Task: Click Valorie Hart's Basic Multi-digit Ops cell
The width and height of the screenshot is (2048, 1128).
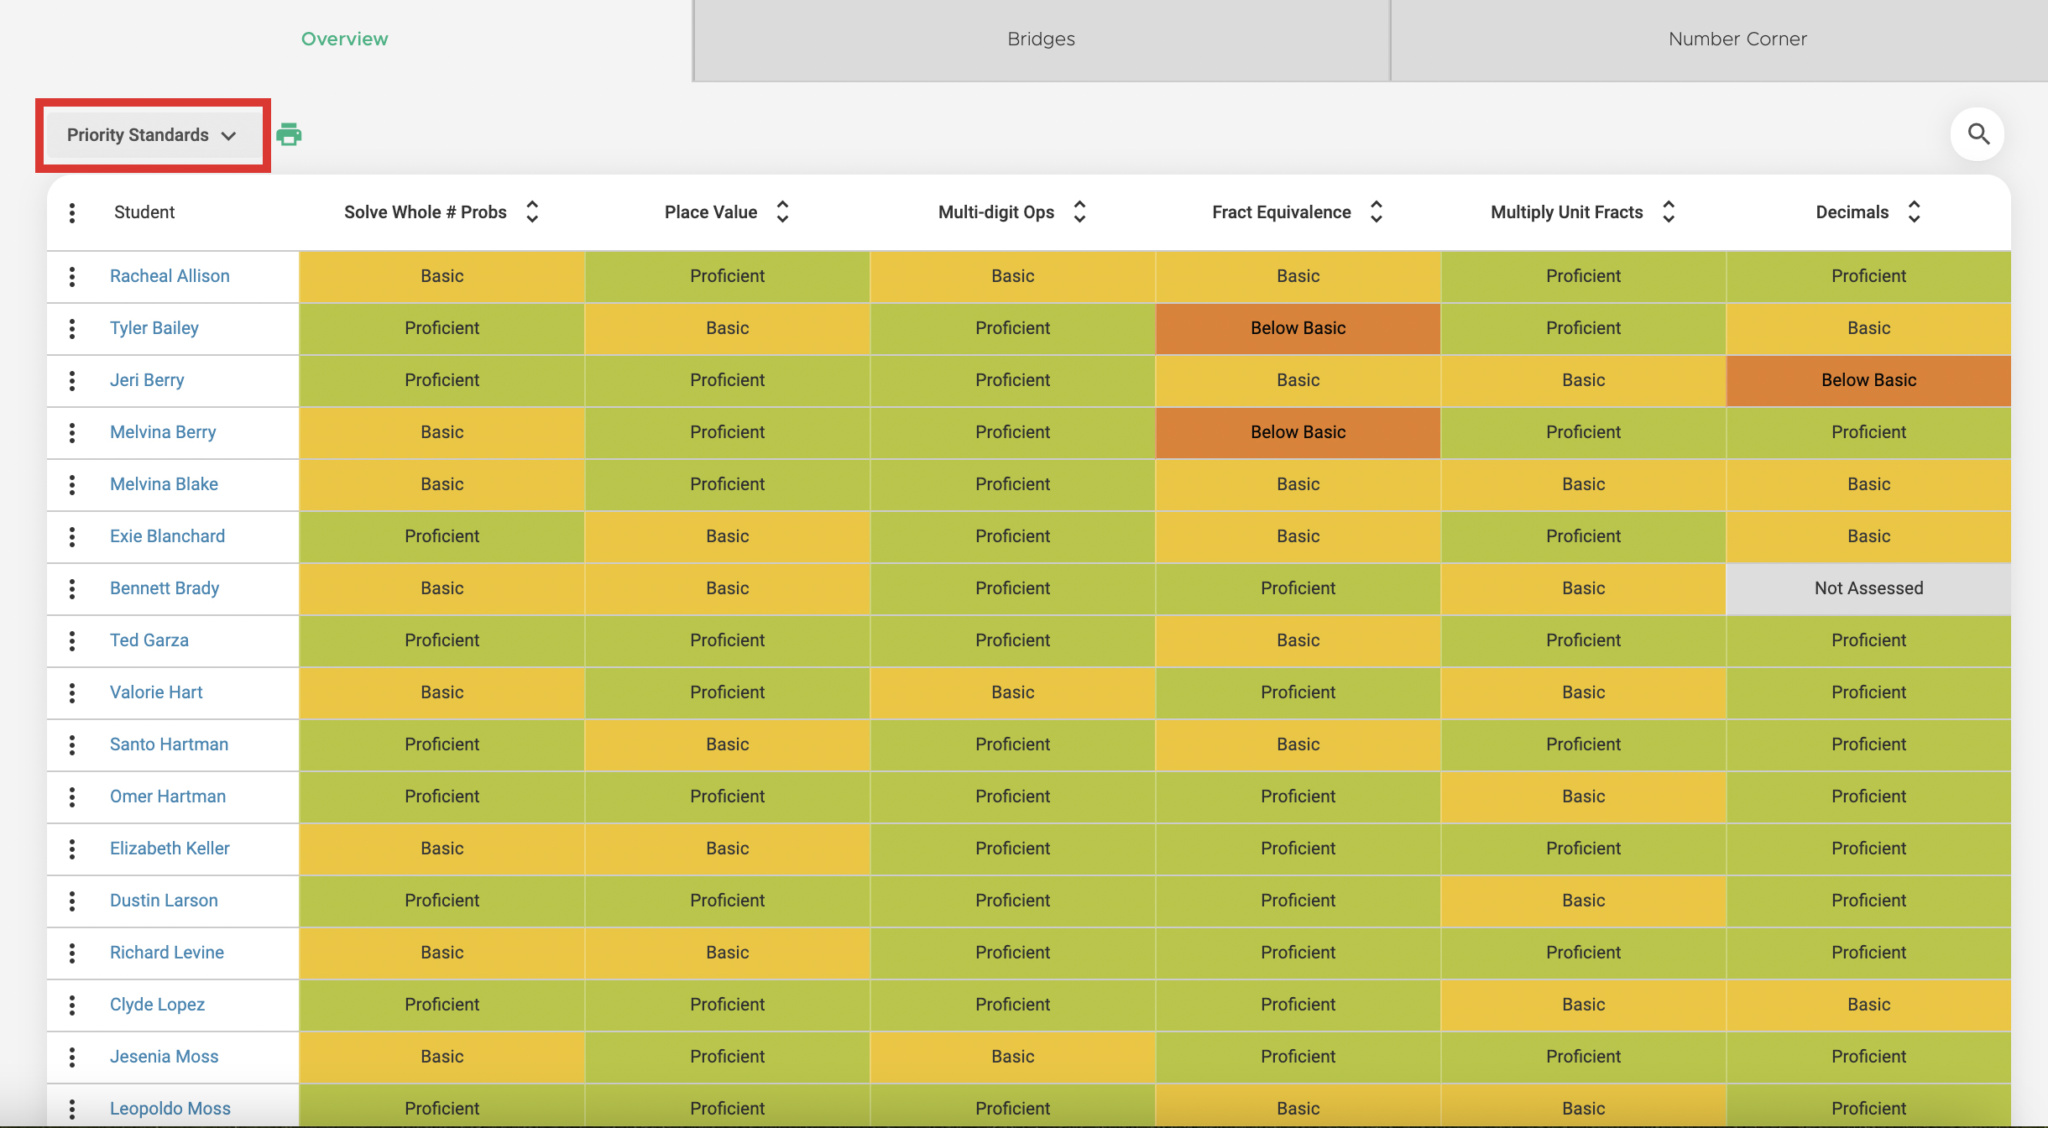Action: pos(1013,692)
